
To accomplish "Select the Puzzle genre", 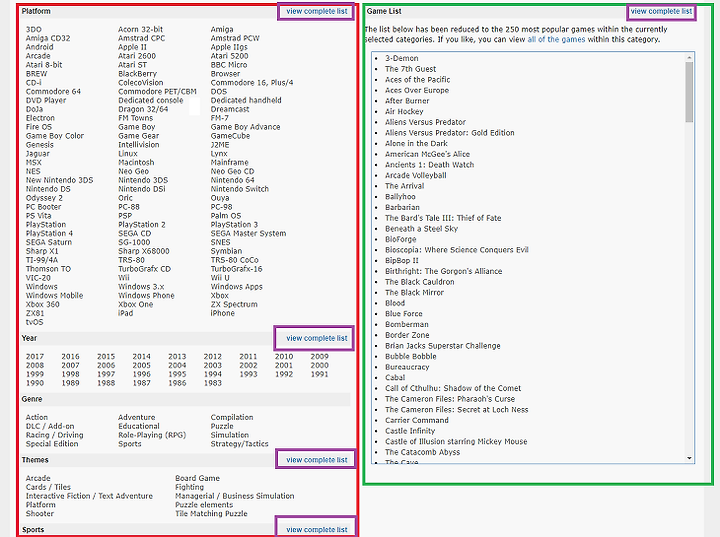I will (222, 426).
